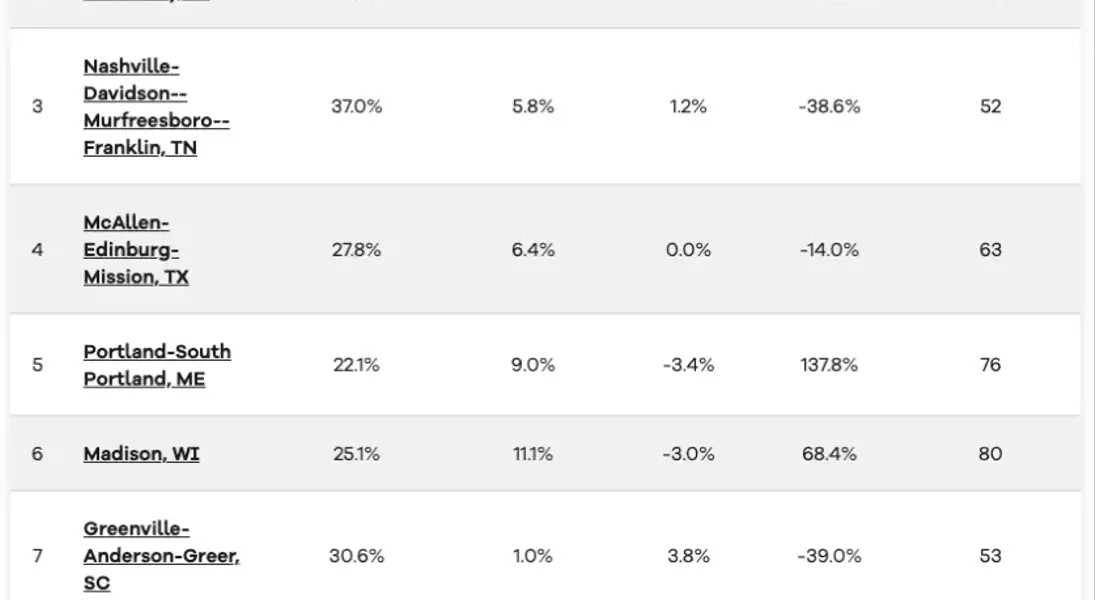
Task: Open the McAllen-Edinburg-Mission, TX link
Action: (x=135, y=250)
